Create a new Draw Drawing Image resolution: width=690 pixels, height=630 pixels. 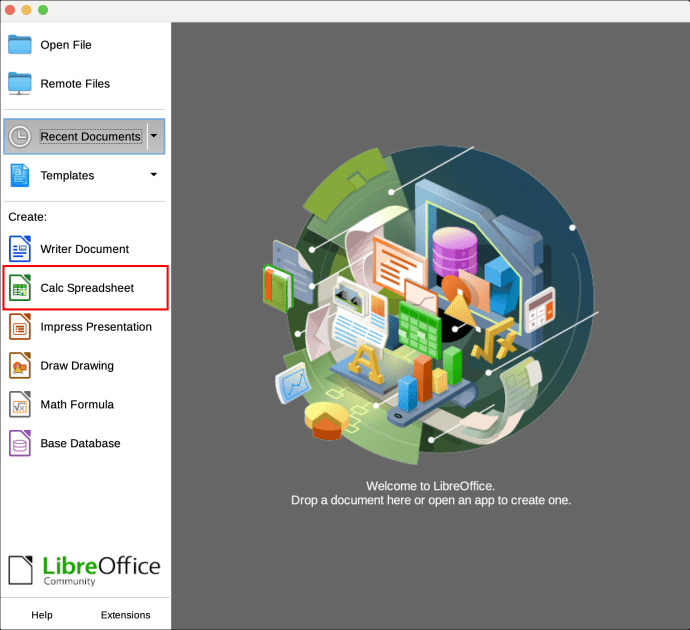coord(85,366)
